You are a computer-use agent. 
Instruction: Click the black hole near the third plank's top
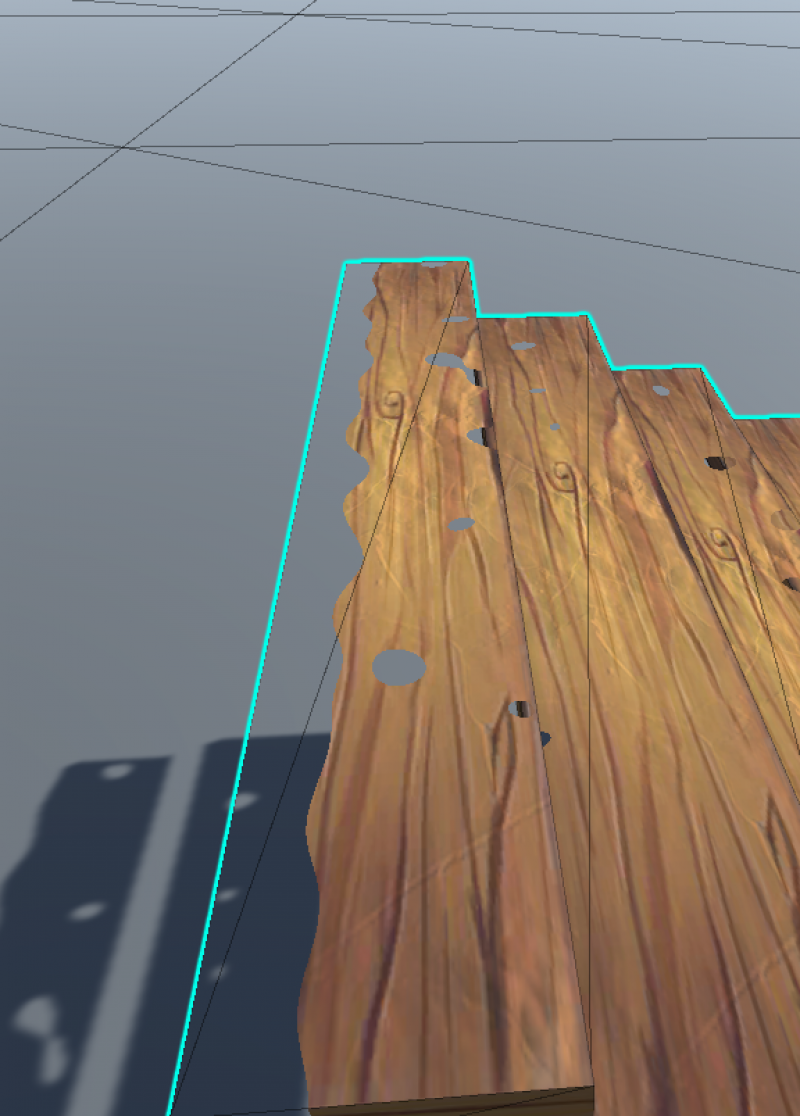pyautogui.click(x=716, y=462)
